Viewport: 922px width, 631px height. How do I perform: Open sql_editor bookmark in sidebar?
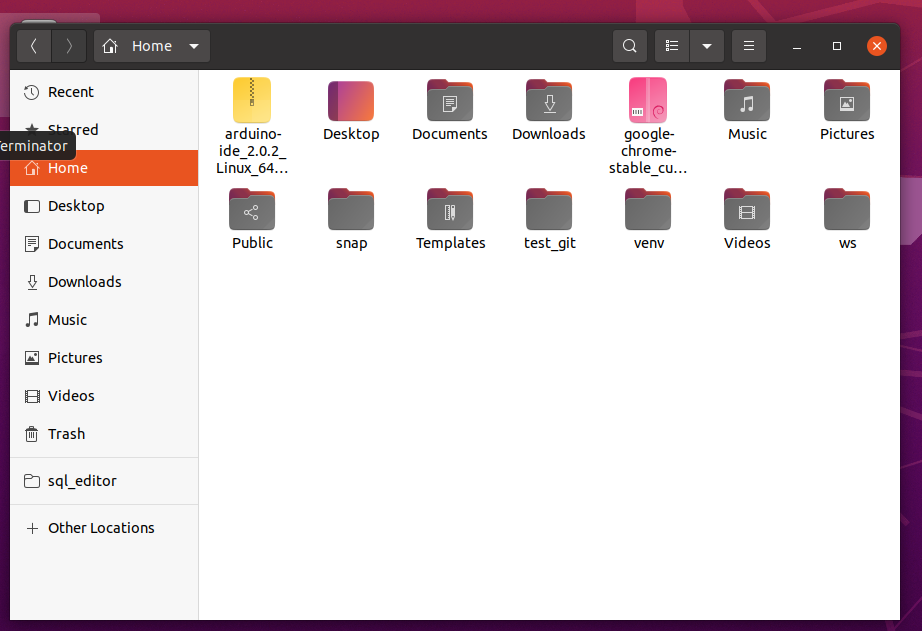pyautogui.click(x=104, y=481)
